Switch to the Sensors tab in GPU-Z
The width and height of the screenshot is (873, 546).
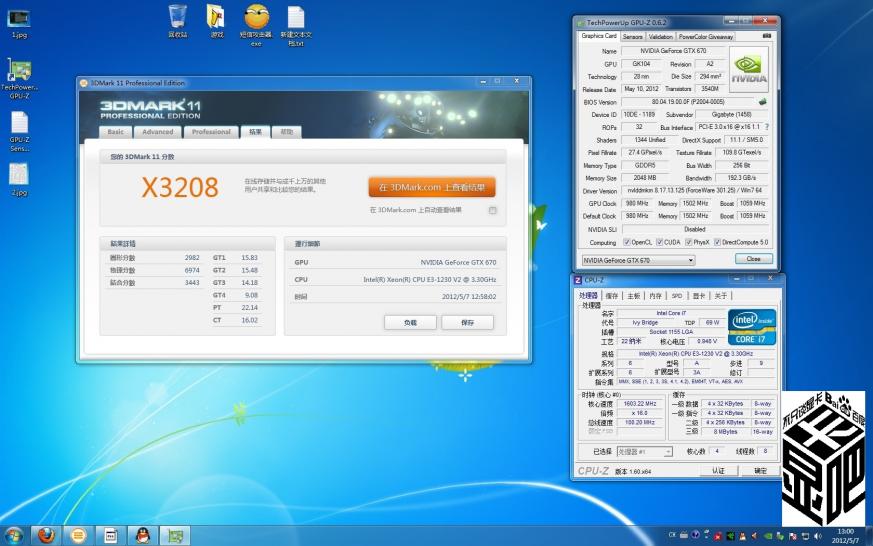point(632,37)
